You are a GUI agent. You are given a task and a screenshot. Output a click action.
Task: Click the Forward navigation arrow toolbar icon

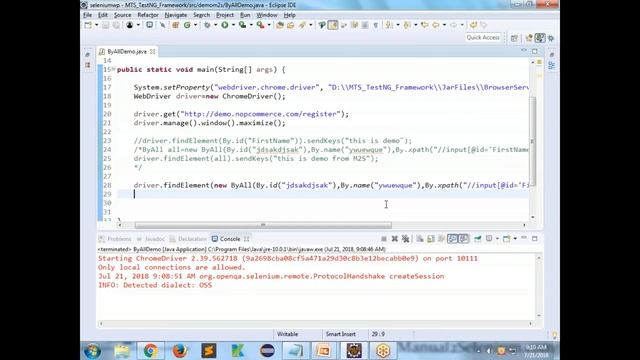click(x=453, y=25)
